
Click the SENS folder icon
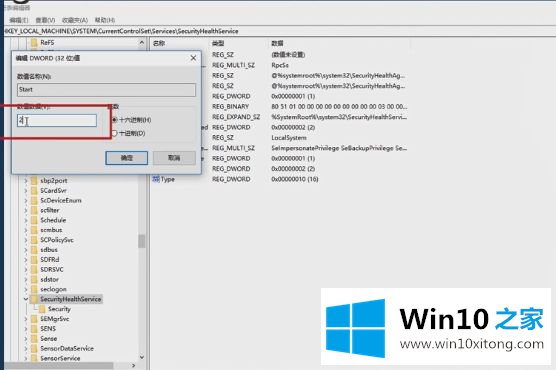[34, 328]
